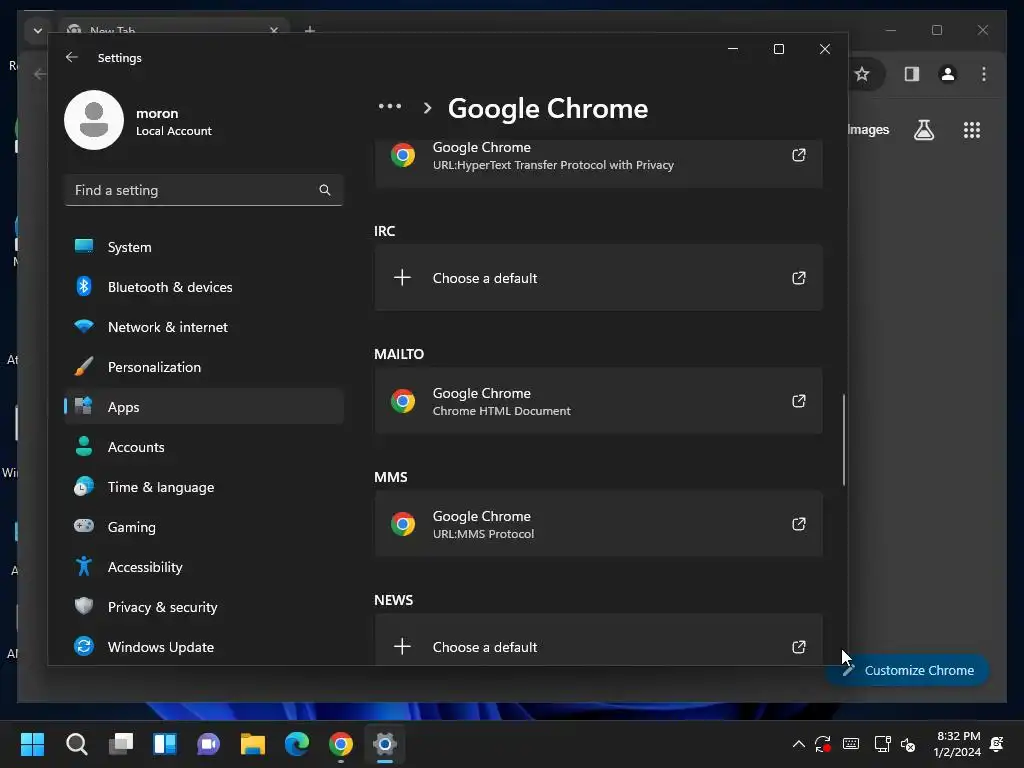Image resolution: width=1024 pixels, height=768 pixels.
Task: Click the Settings gear on the taskbar
Action: 385,744
